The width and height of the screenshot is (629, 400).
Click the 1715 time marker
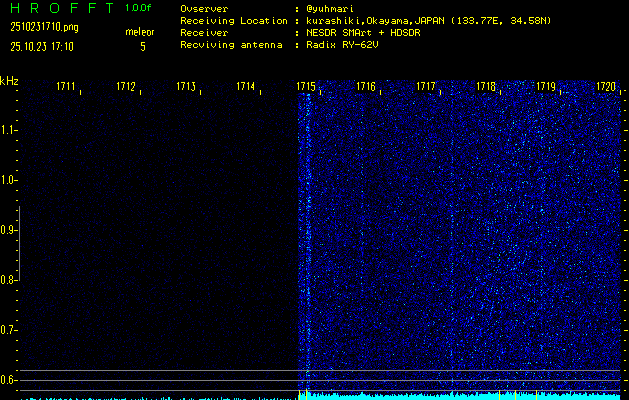click(306, 87)
